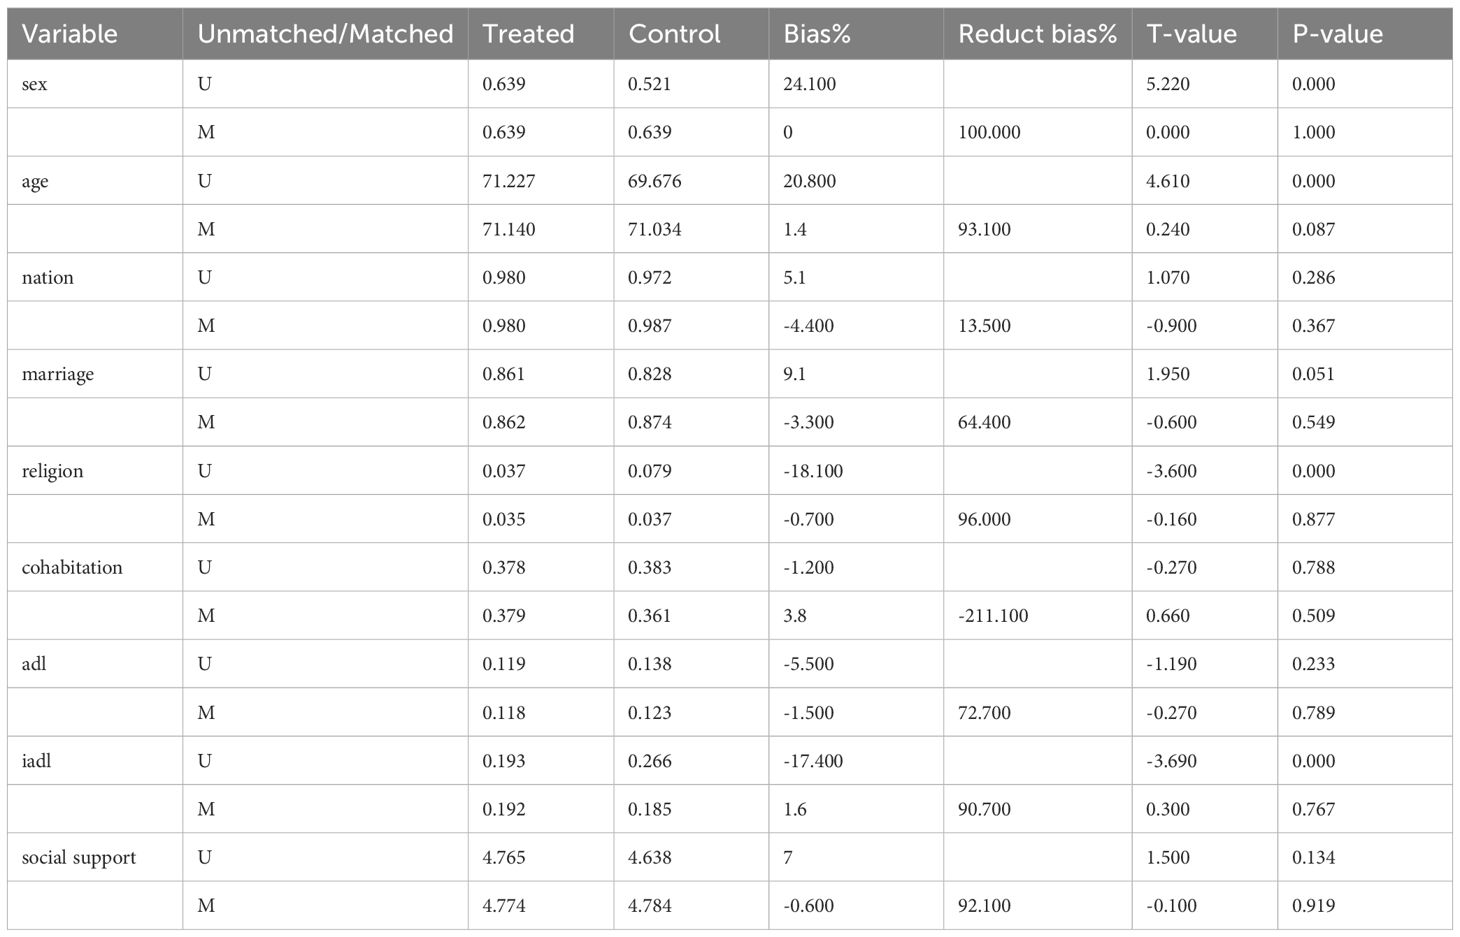Select the 69.676 control value
Image resolution: width=1460 pixels, height=937 pixels.
[654, 181]
